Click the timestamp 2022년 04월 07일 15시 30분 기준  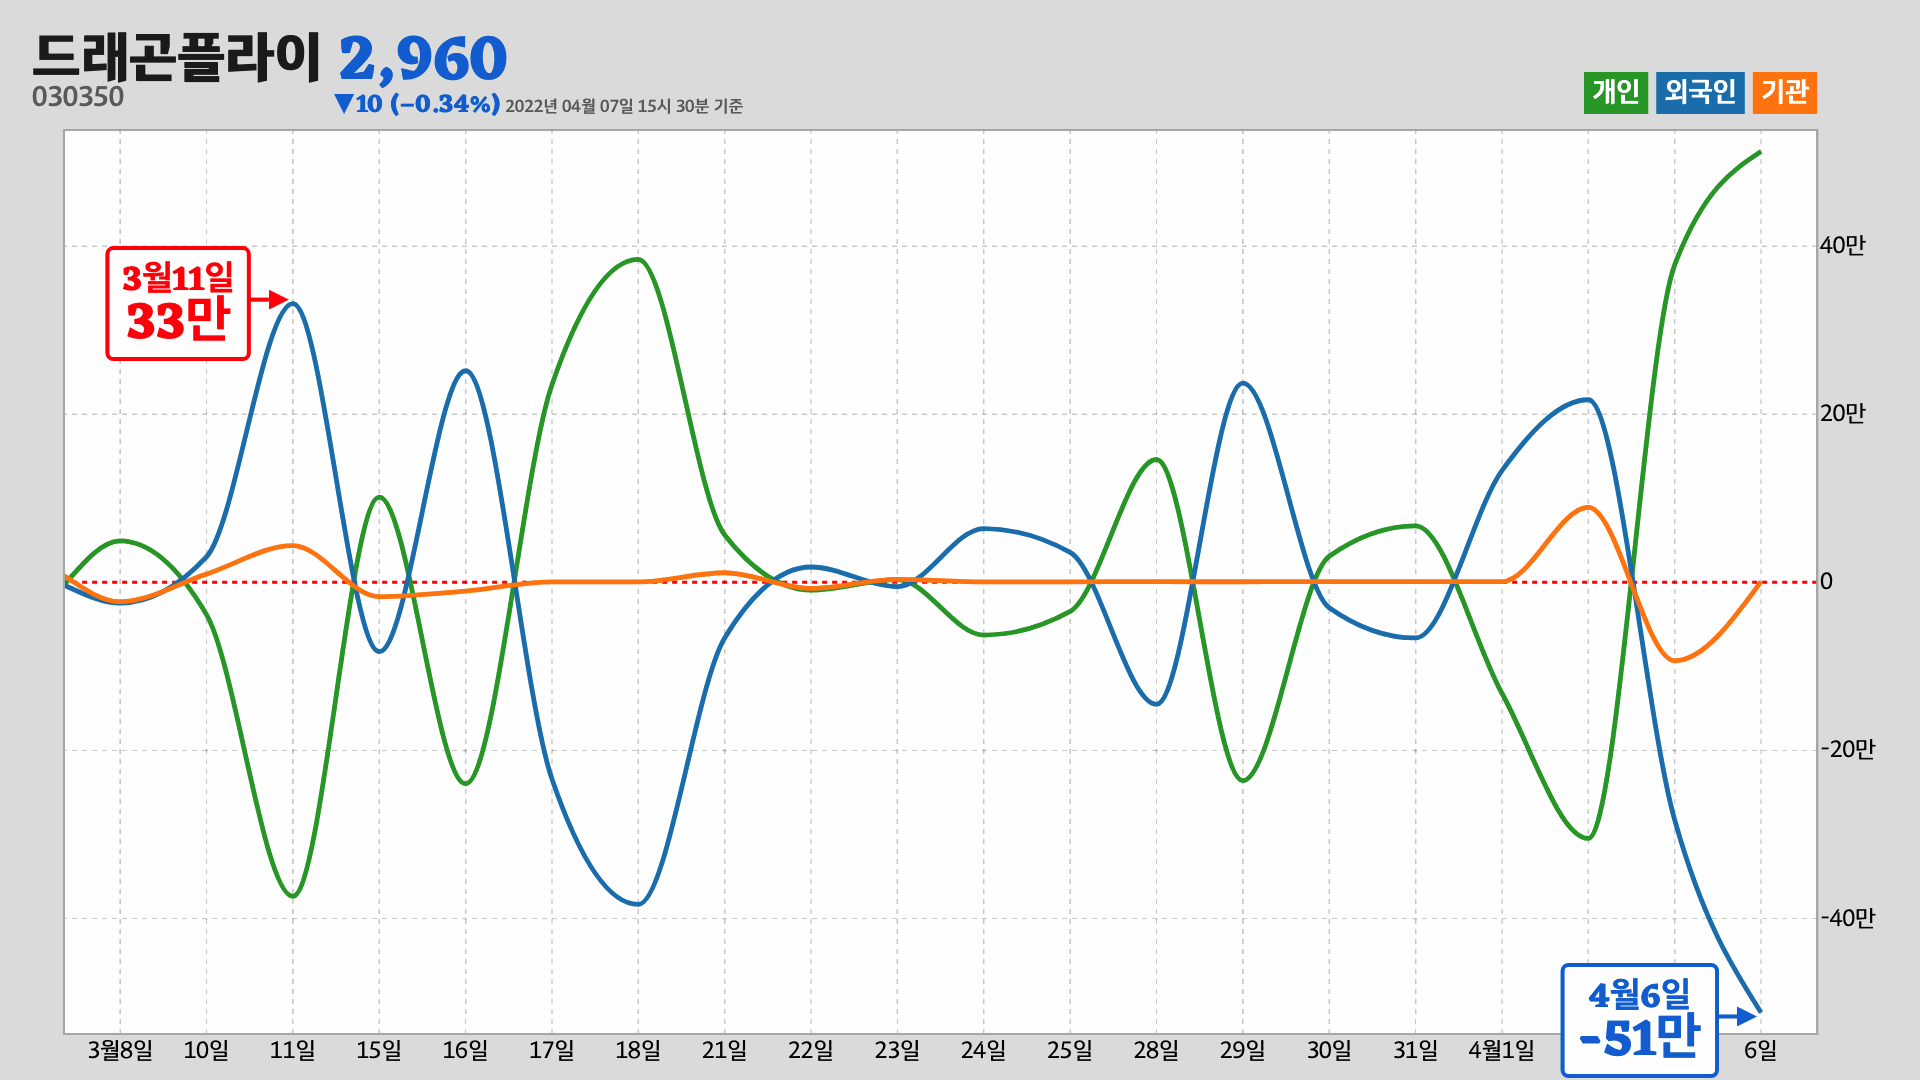click(x=624, y=106)
